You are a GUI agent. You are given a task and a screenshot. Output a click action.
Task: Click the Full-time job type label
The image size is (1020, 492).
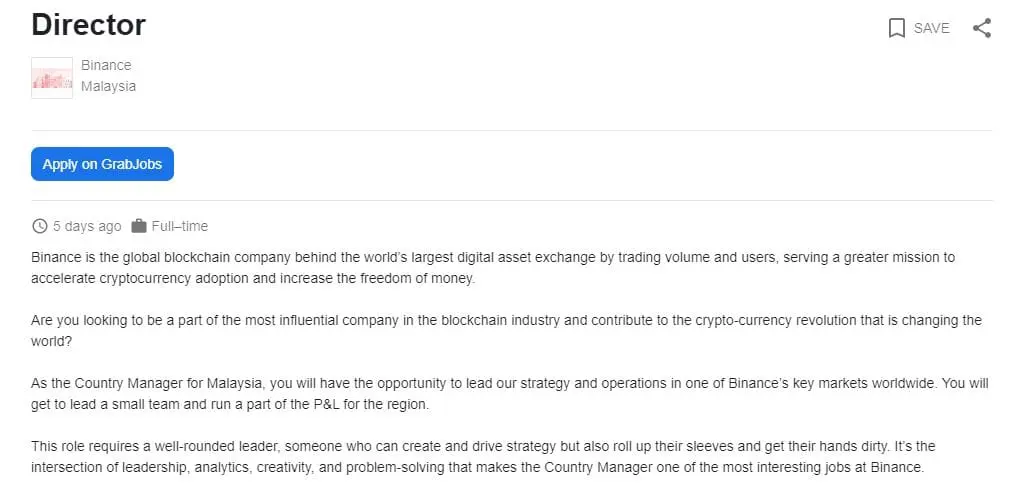180,226
